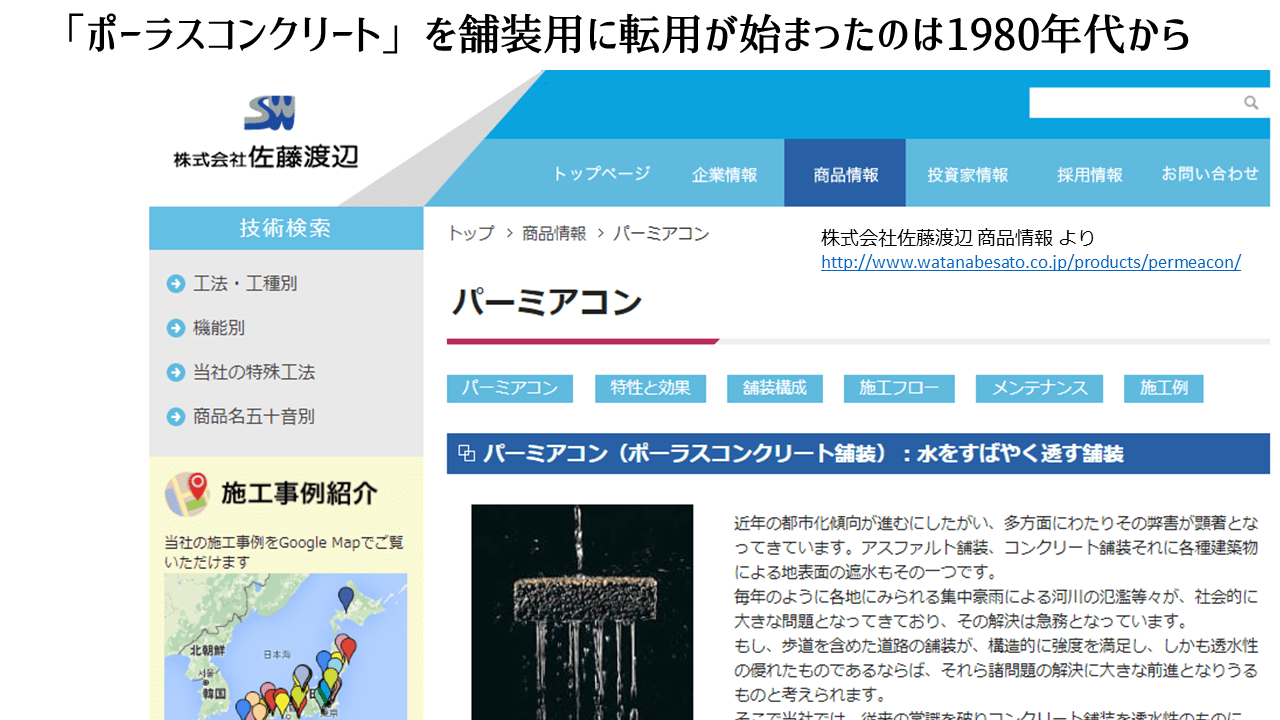Click the 佐藤渡辺 company logo
The width and height of the screenshot is (1280, 720).
point(266,133)
